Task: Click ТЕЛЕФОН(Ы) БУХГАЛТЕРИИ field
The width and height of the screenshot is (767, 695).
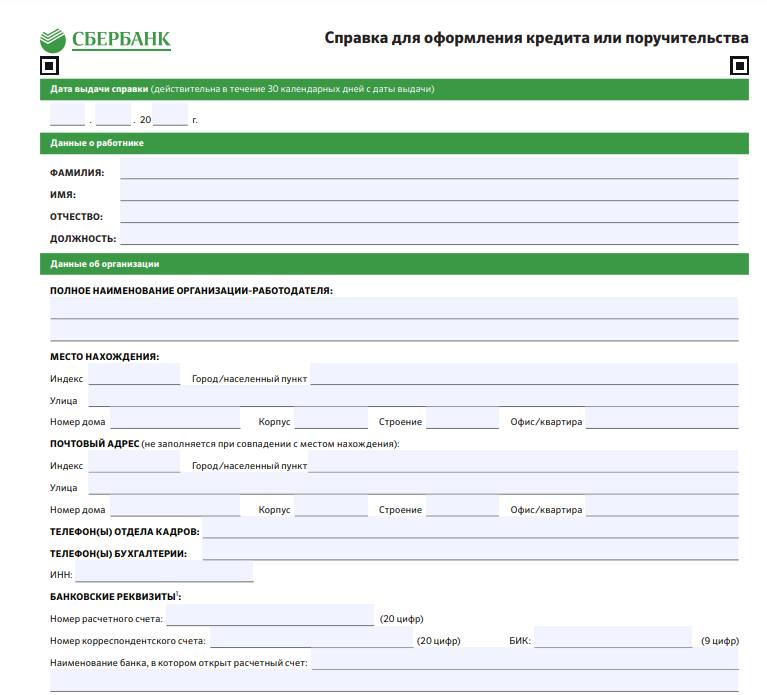Action: (x=470, y=550)
